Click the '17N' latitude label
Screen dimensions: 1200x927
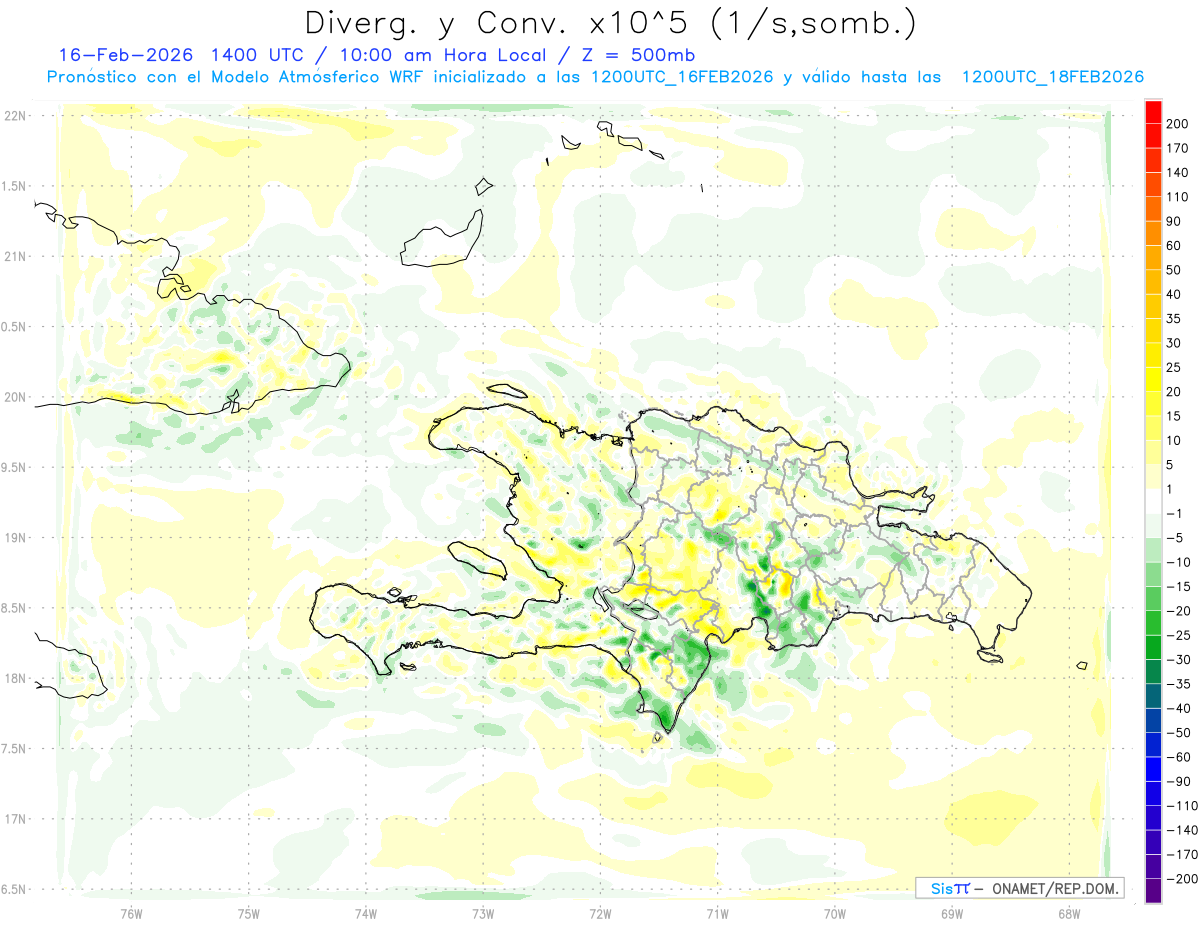coord(15,819)
